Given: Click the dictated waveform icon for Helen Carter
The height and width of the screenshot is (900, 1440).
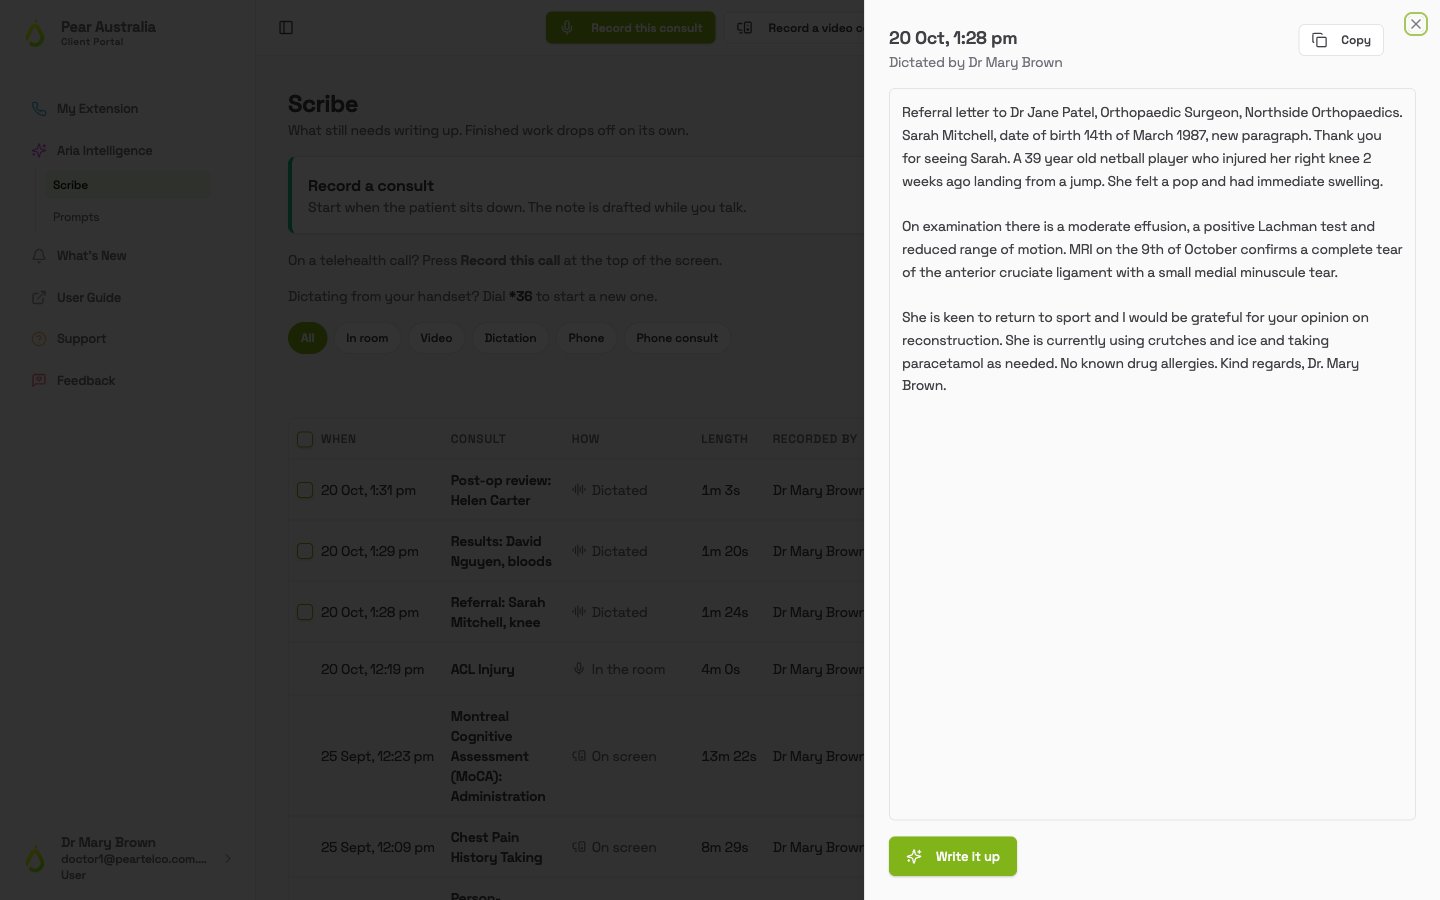Looking at the screenshot, I should coord(579,490).
